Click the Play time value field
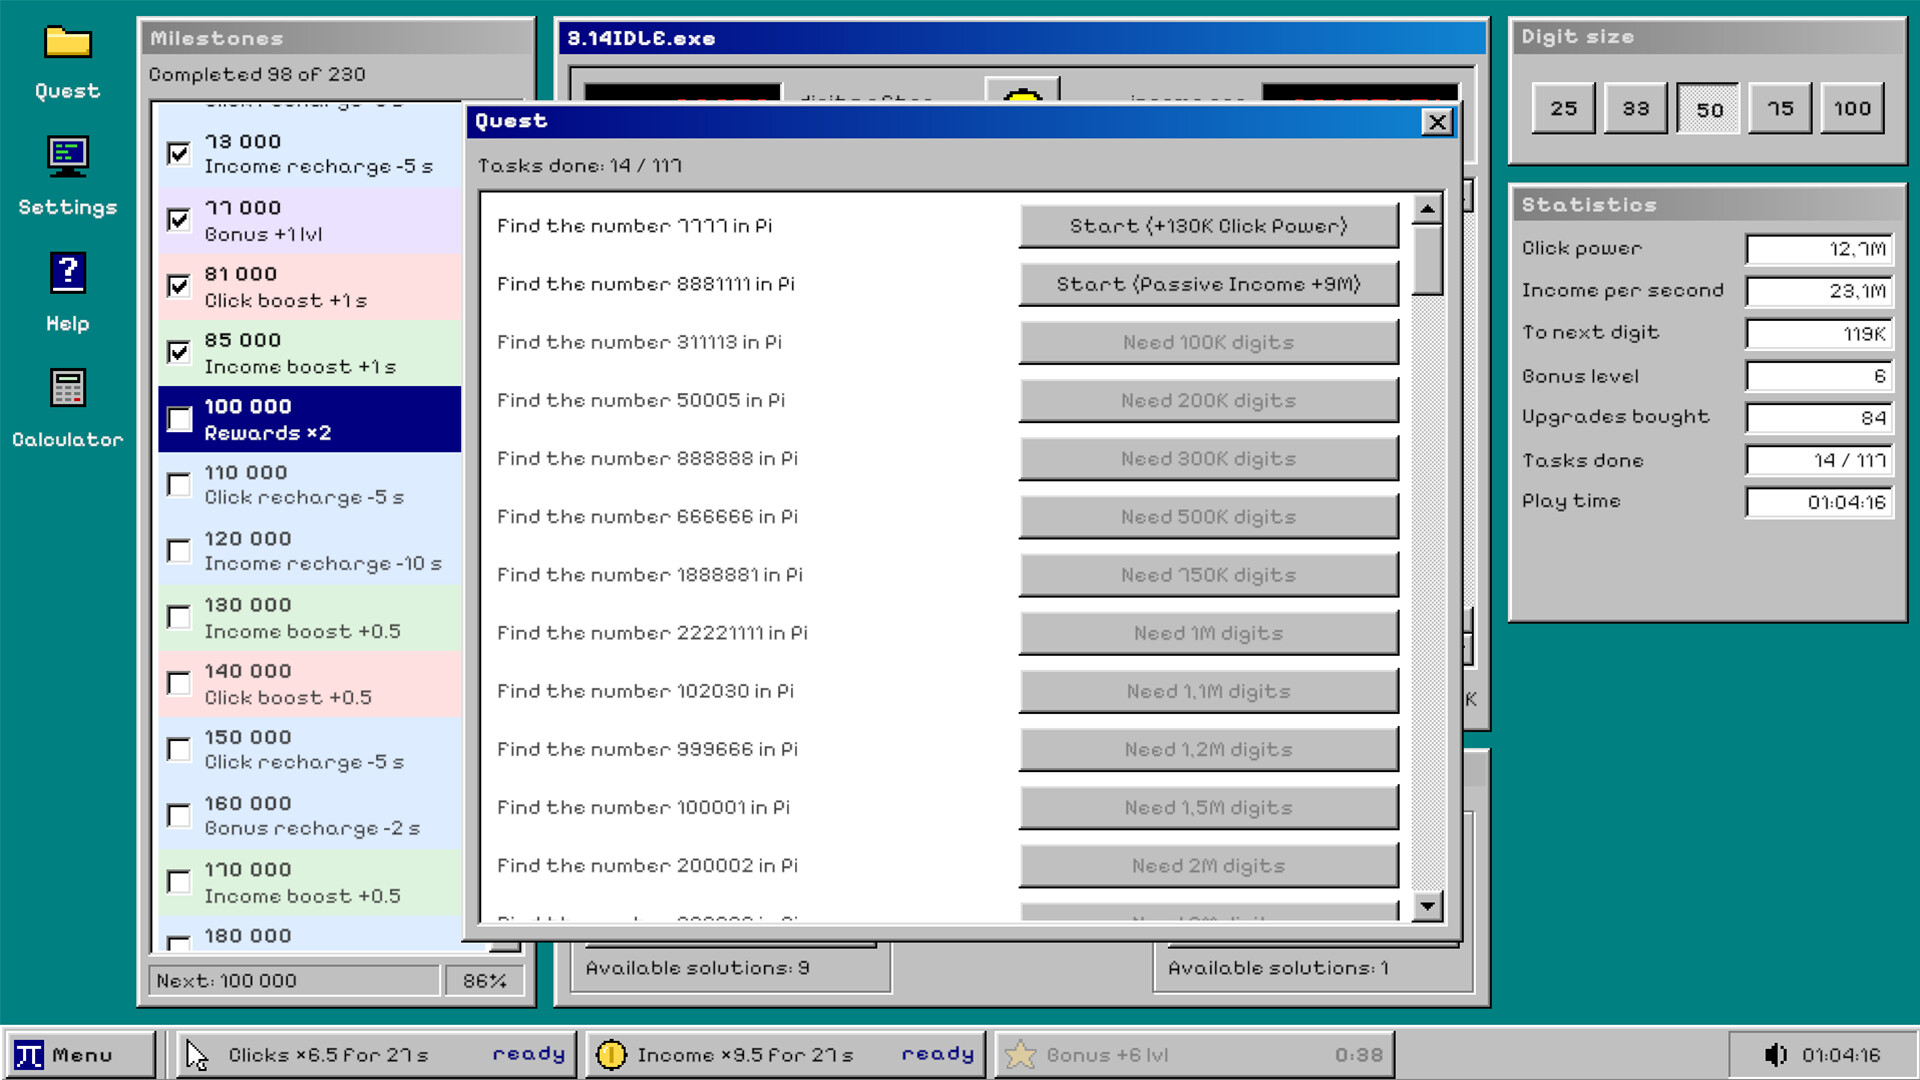Screen dimensions: 1920x1080 point(1819,502)
